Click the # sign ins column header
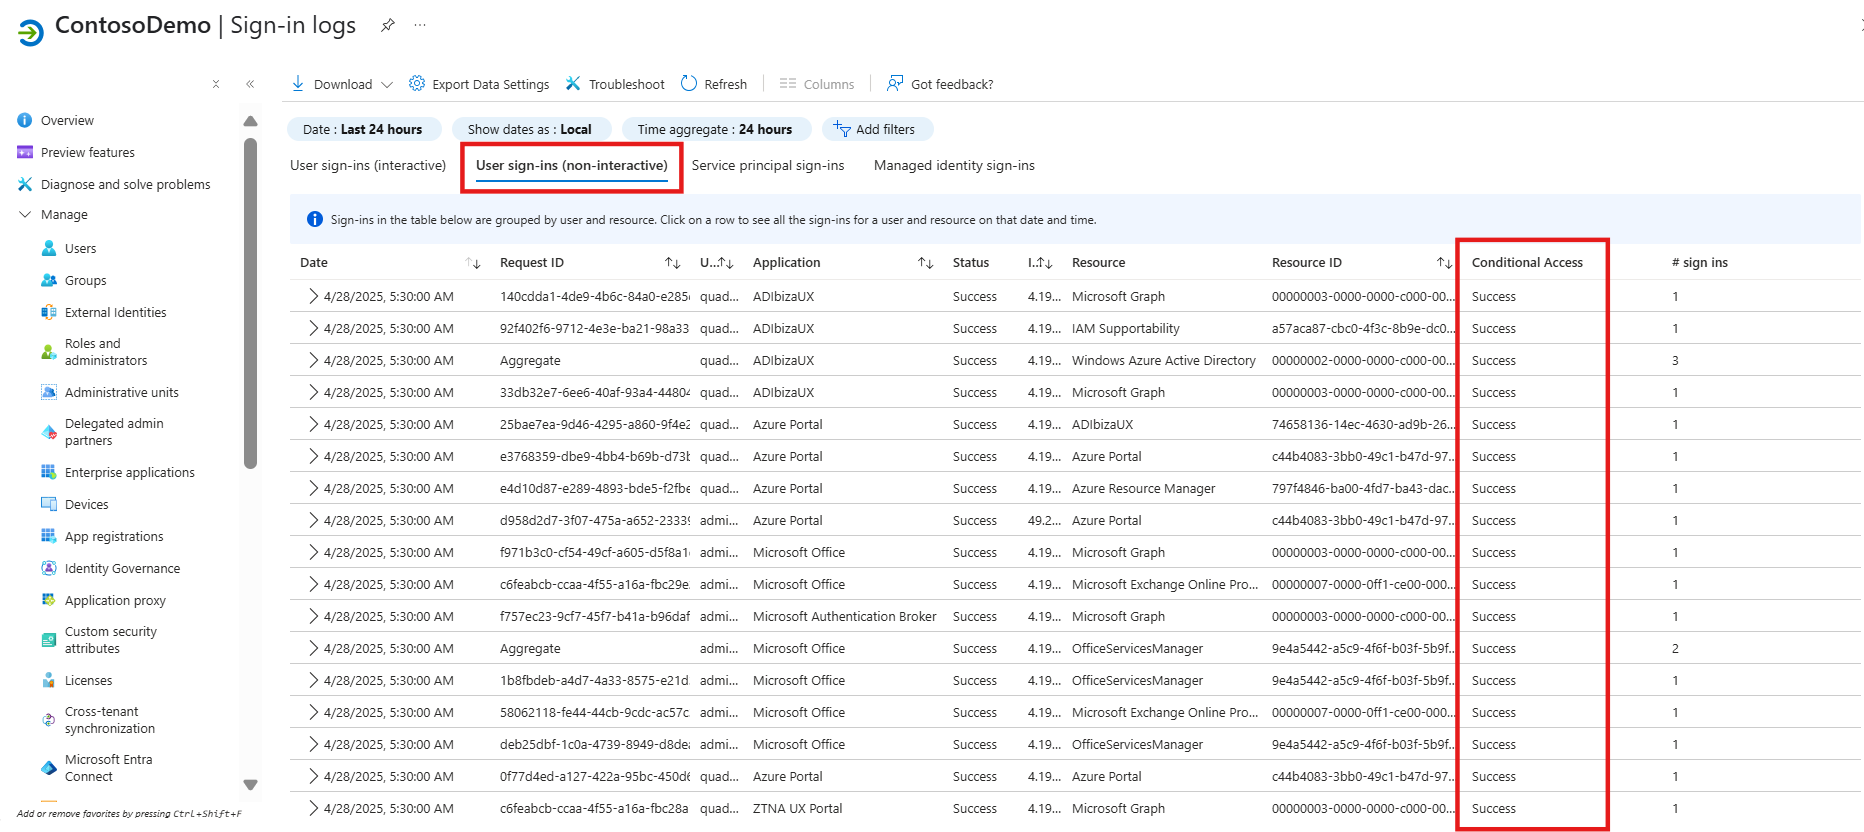This screenshot has width=1864, height=832. pyautogui.click(x=1700, y=263)
